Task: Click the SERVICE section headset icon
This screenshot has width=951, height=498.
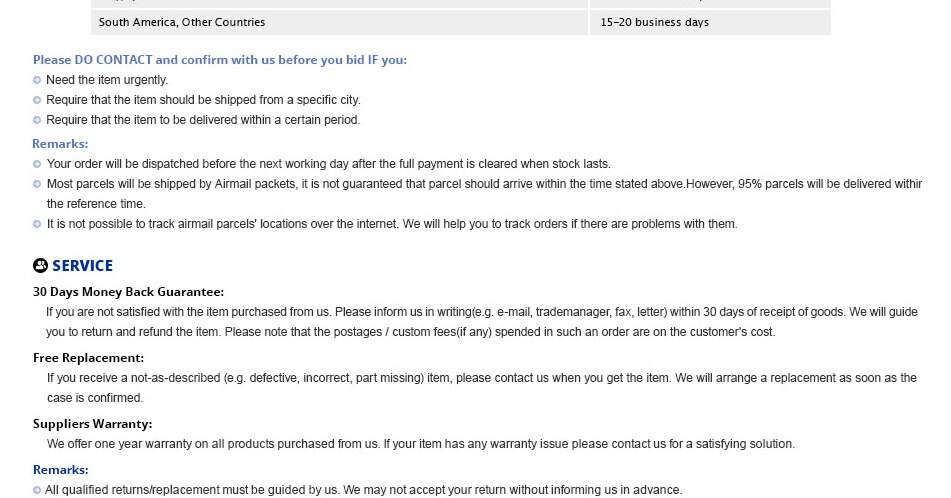Action: (40, 265)
